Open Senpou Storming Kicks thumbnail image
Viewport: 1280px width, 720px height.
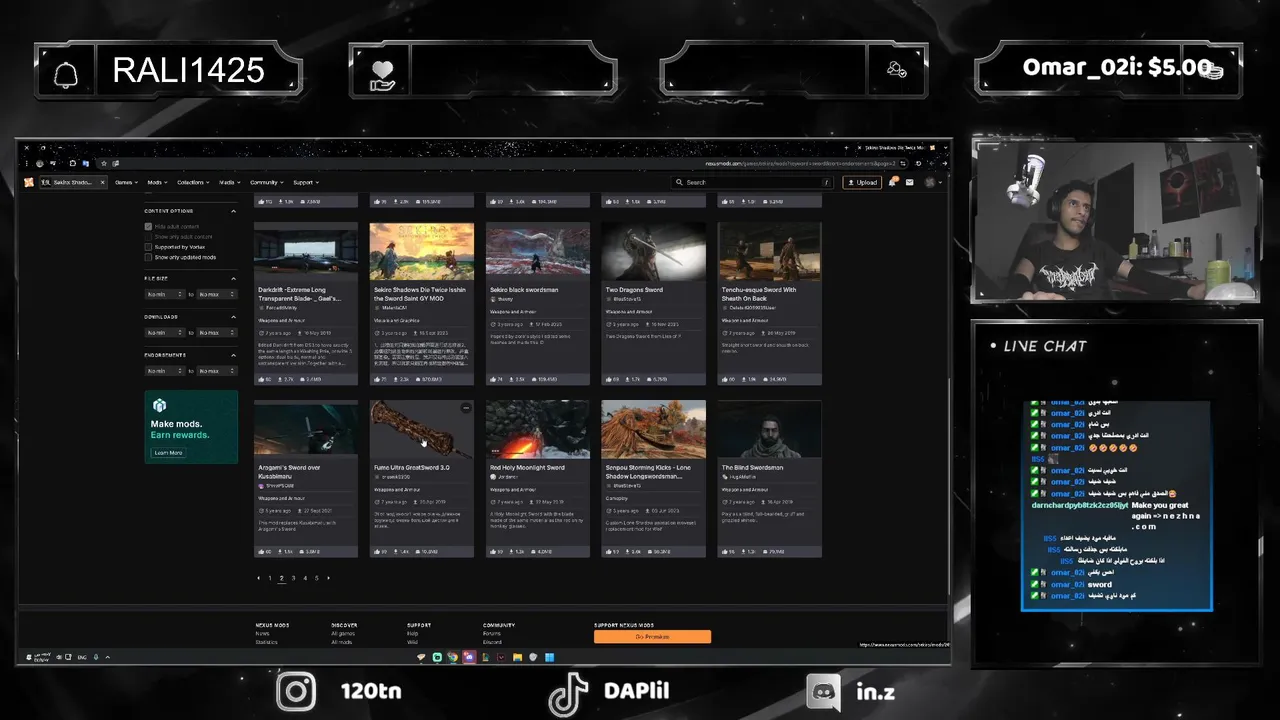654,430
